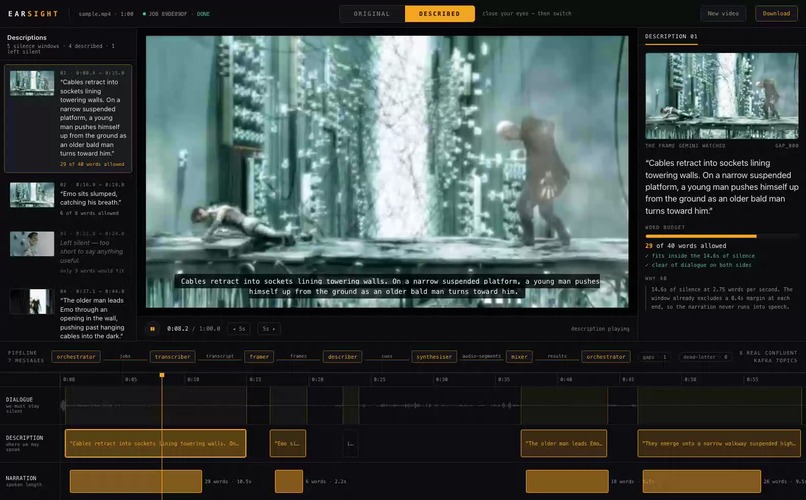Open description 04 'The older man leads' card
This screenshot has width=806, height=500.
coord(68,313)
